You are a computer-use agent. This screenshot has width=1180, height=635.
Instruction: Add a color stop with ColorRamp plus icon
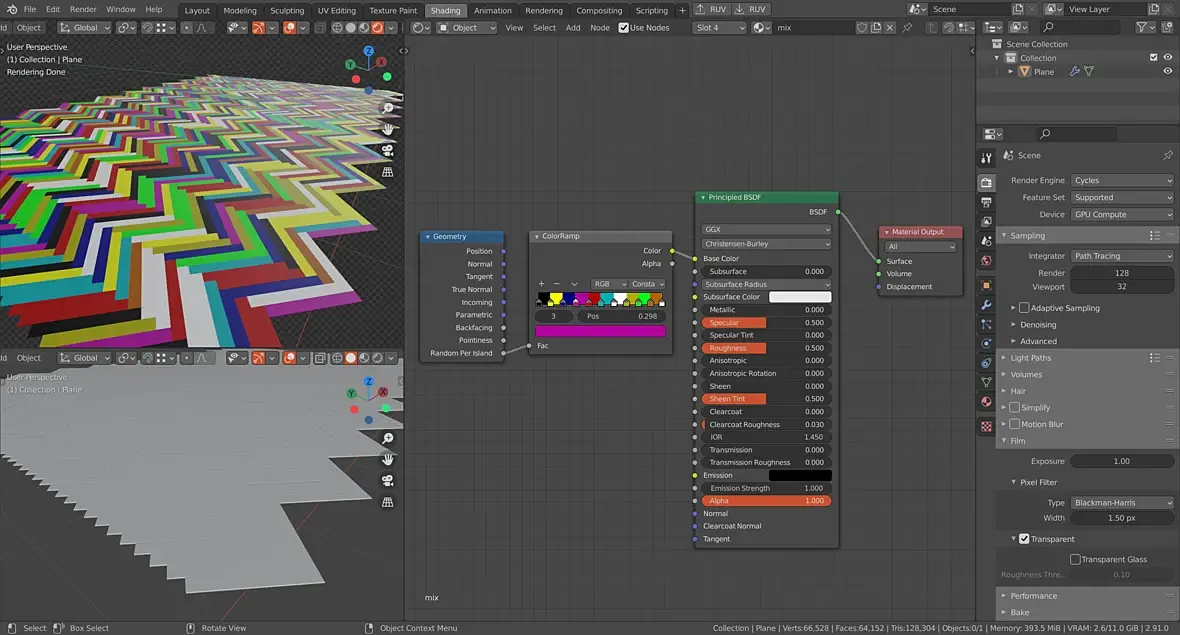point(541,284)
